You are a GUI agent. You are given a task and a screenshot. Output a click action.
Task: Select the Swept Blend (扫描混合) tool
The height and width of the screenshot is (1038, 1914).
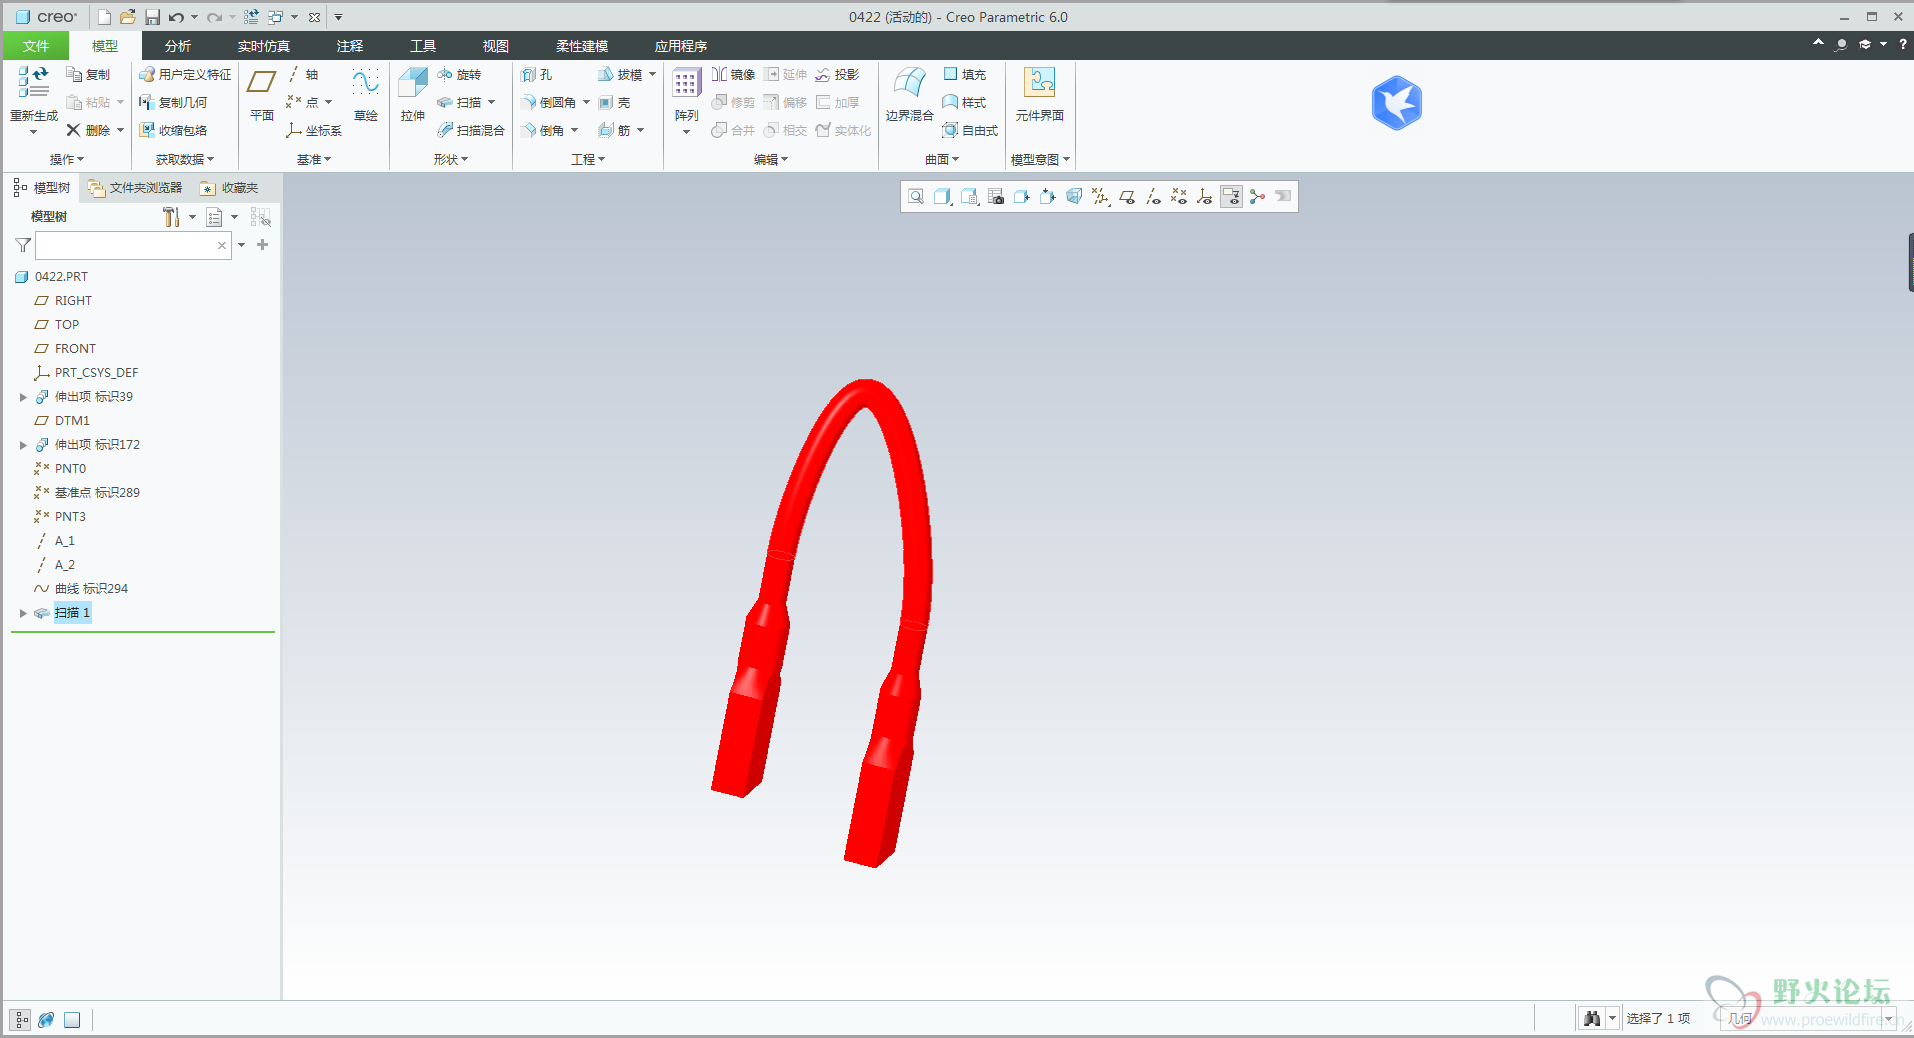point(471,131)
